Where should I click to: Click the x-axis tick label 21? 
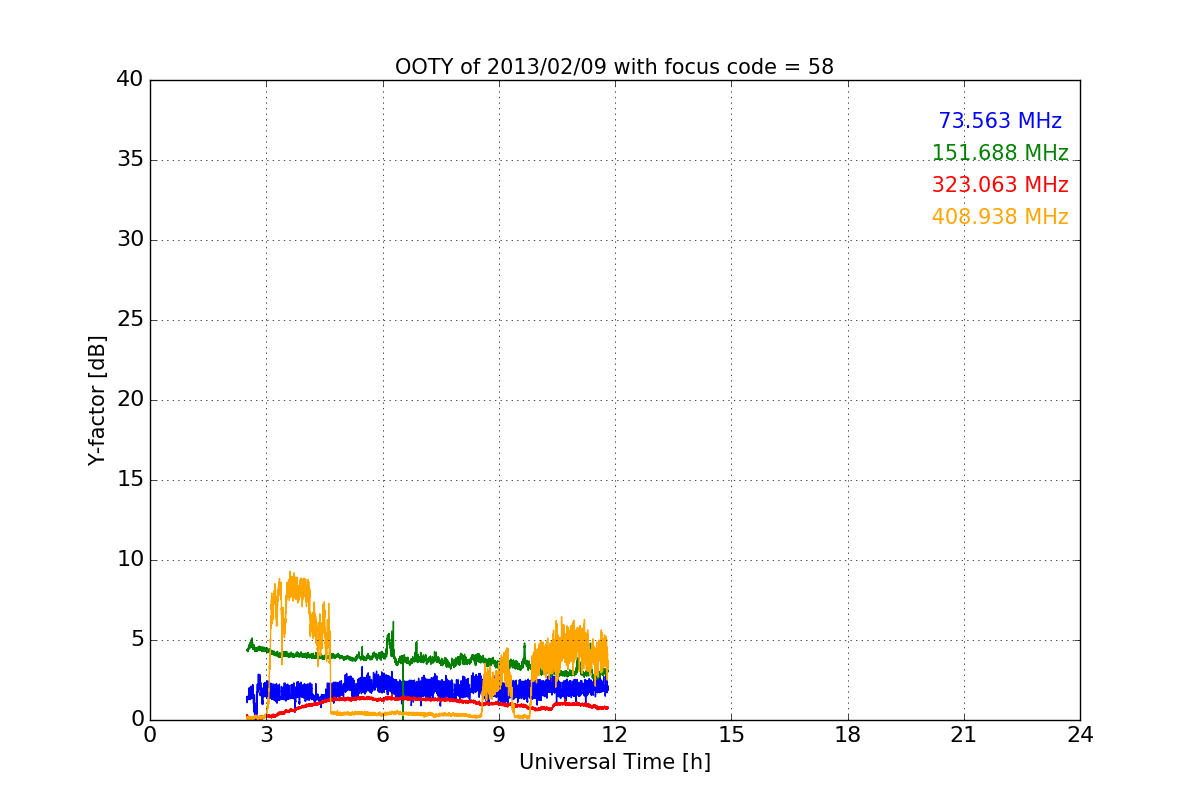point(964,735)
